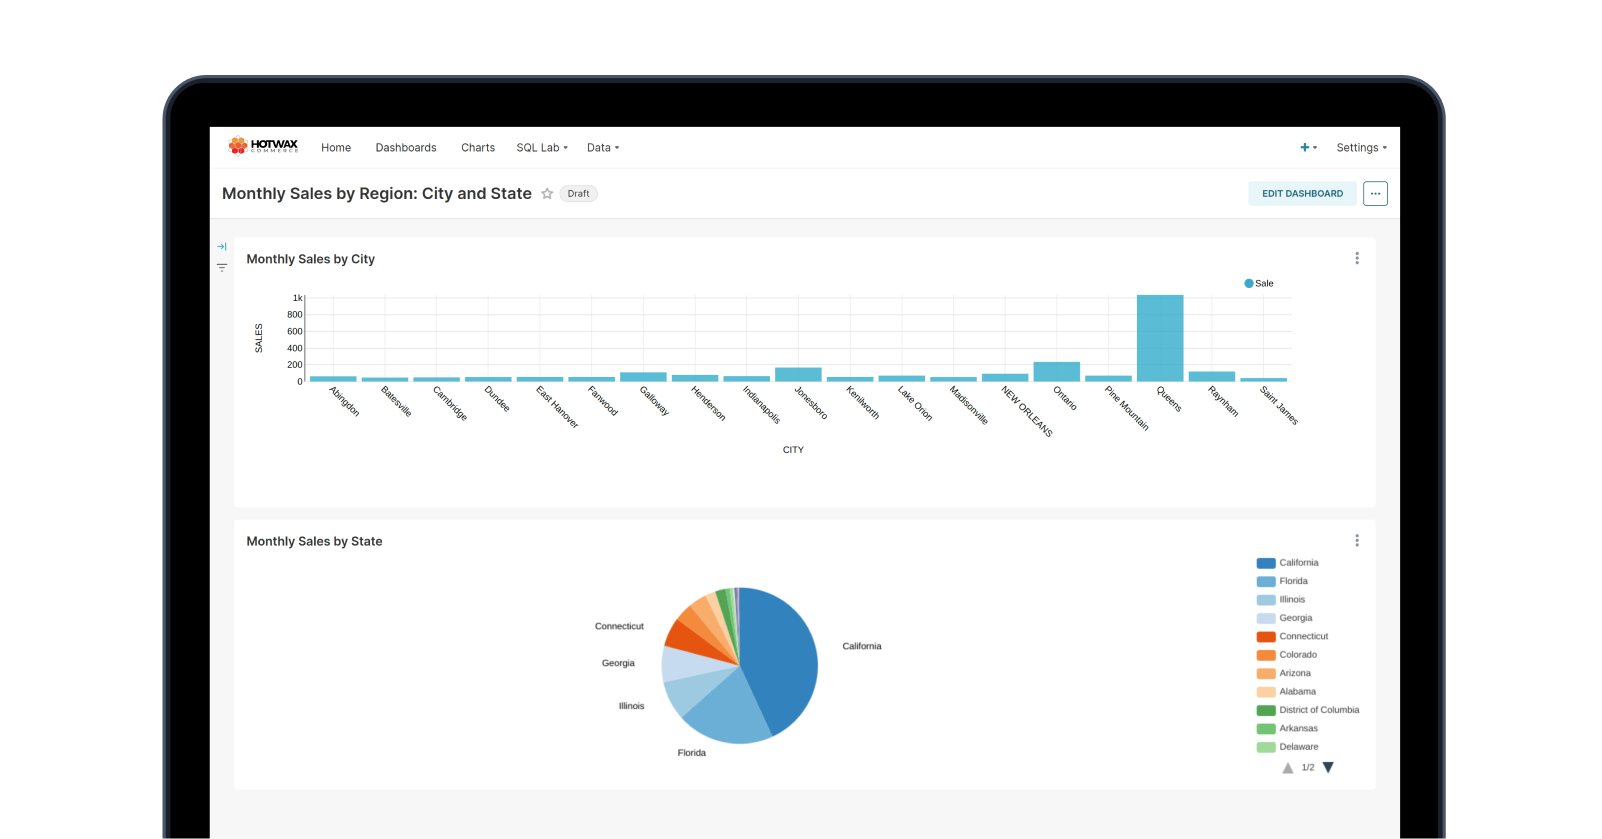The image size is (1602, 839).
Task: Click the dashboard title text
Action: [377, 194]
